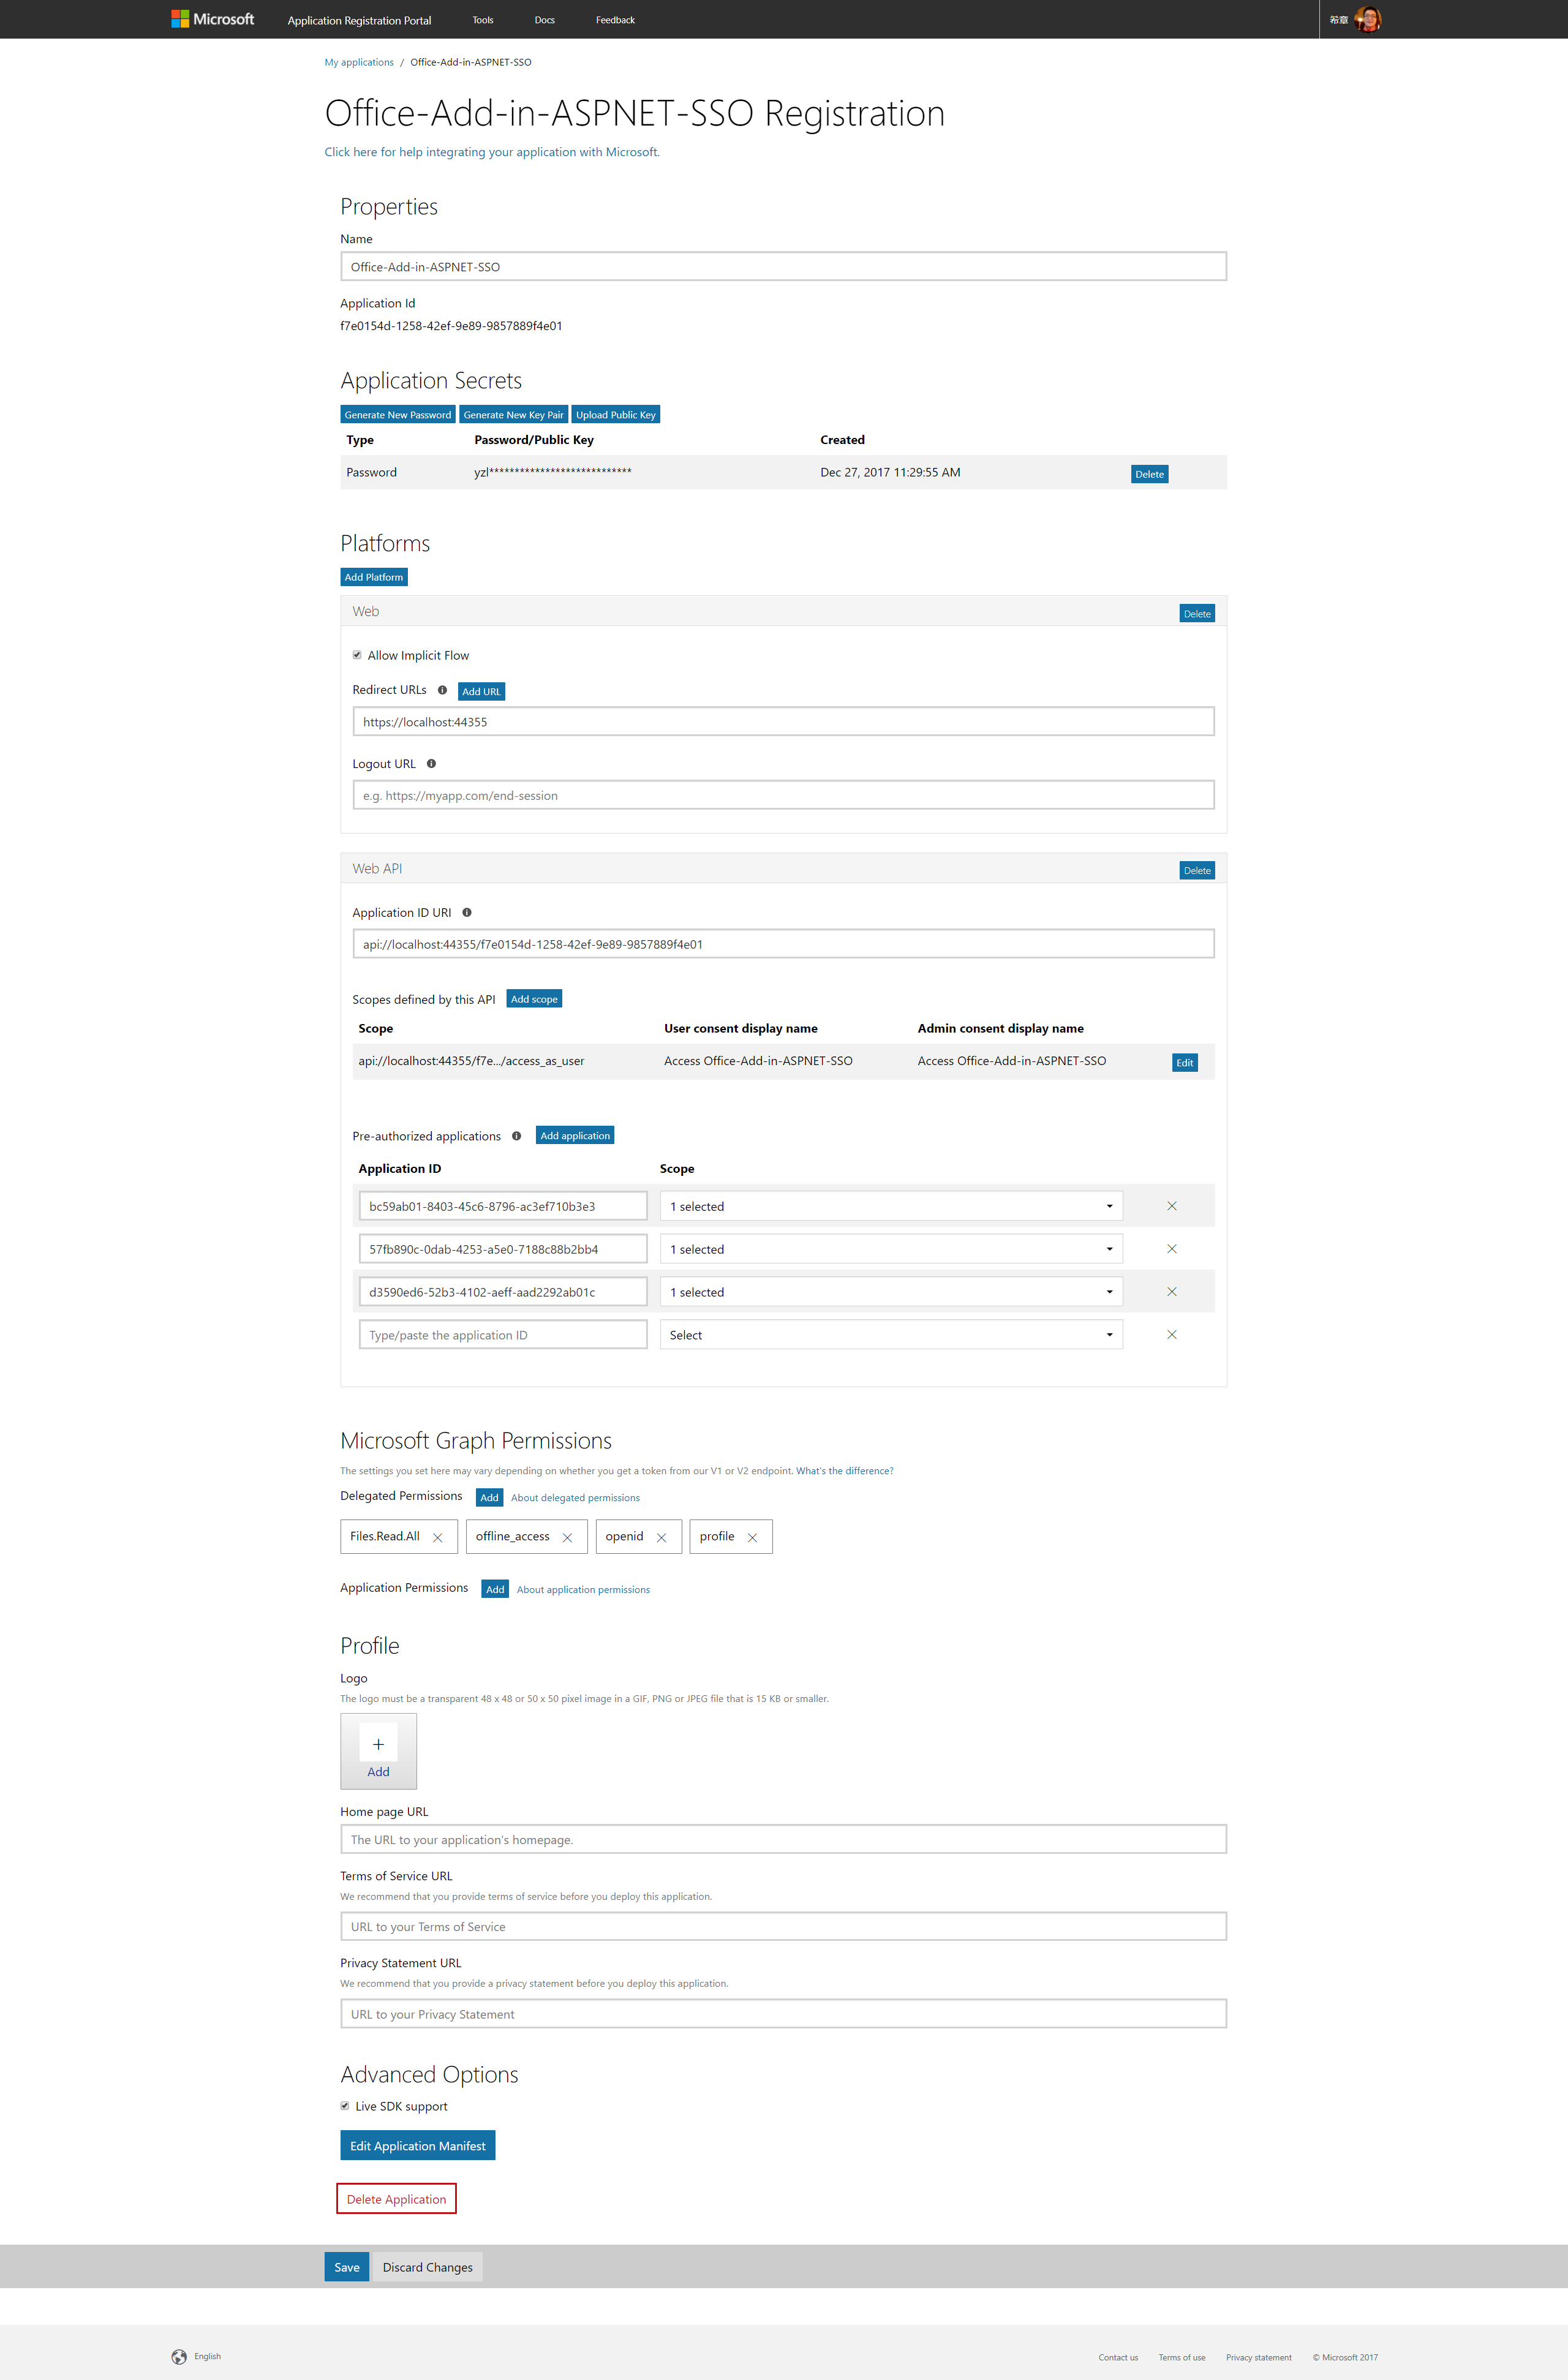
Task: Open the Docs menu in header
Action: (x=544, y=20)
